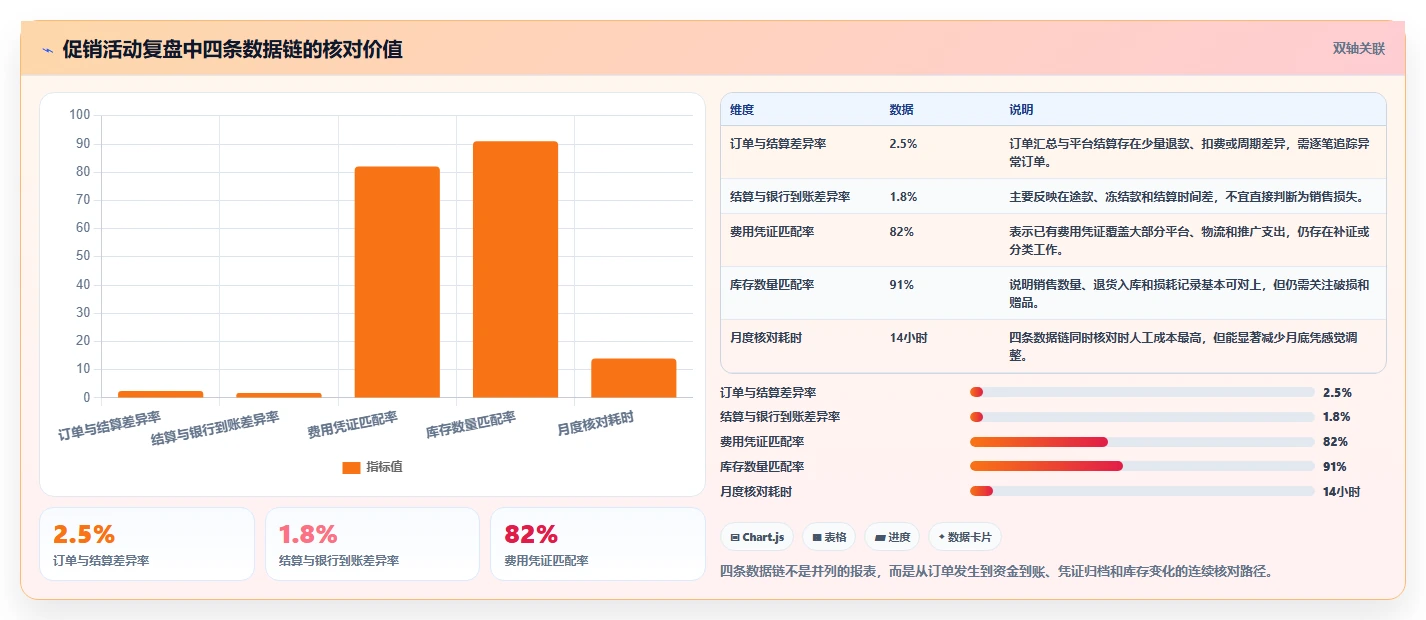Image resolution: width=1426 pixels, height=620 pixels.
Task: Click the description starting 表示已有费用凭证
Action: point(1189,241)
